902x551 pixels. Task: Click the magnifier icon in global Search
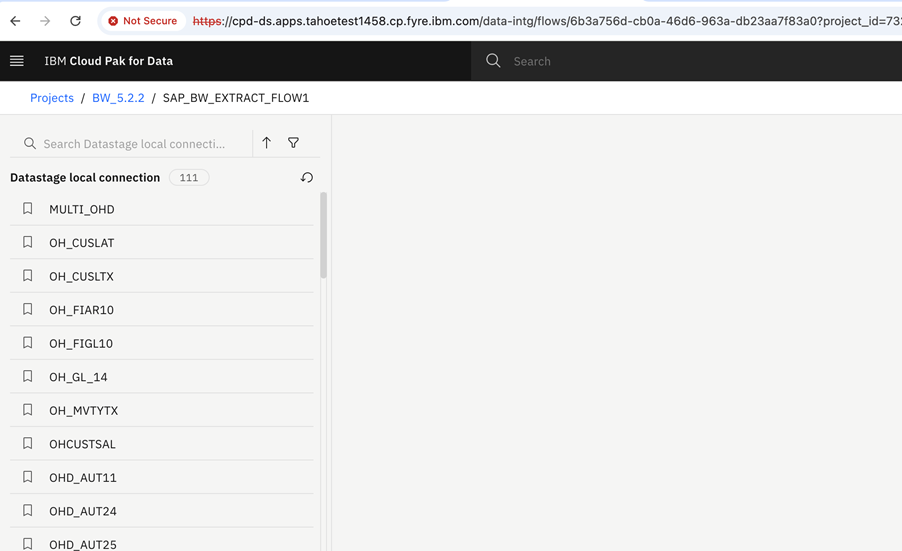point(493,61)
